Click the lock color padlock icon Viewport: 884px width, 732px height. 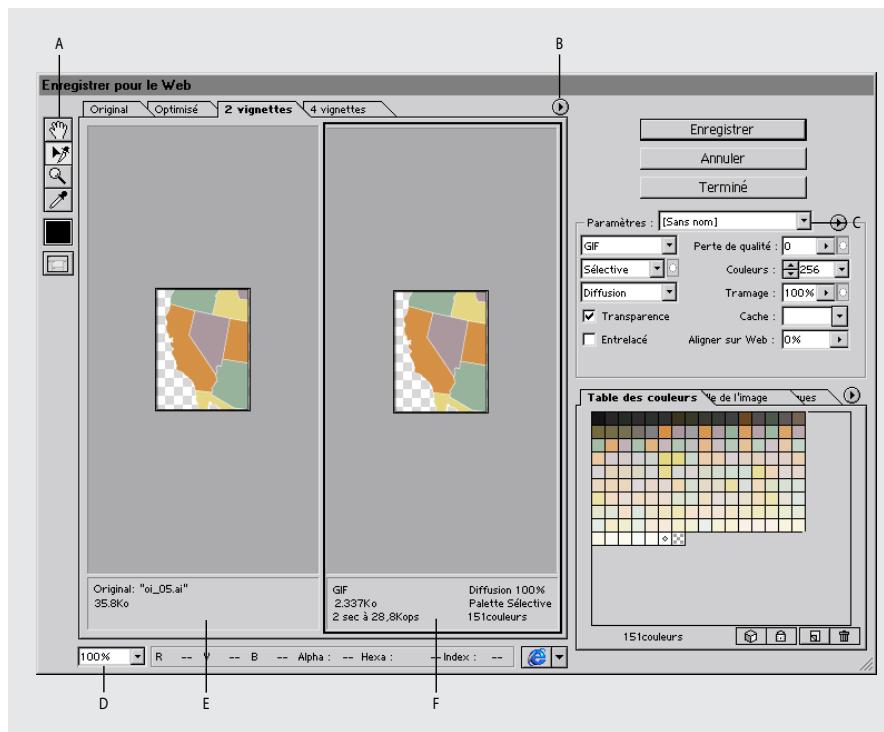click(781, 636)
